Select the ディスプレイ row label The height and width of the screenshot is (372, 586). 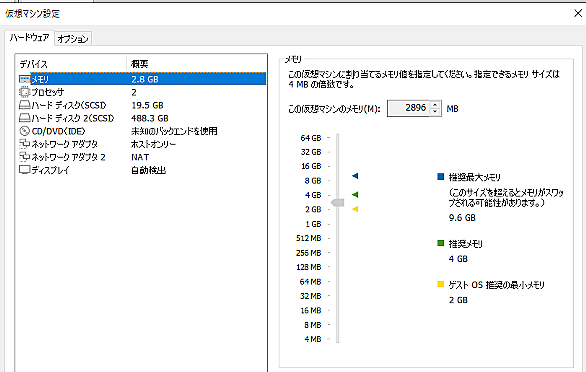[x=50, y=170]
